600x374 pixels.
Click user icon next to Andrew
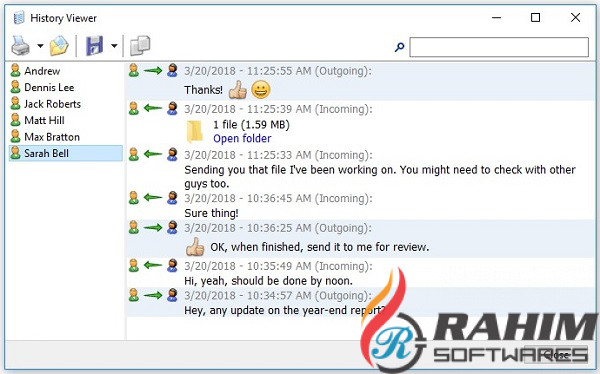pos(15,70)
